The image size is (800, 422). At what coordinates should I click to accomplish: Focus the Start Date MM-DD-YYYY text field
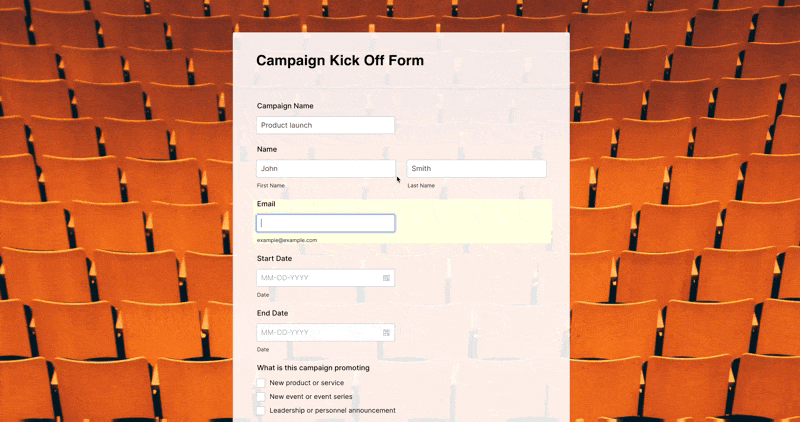pyautogui.click(x=317, y=278)
